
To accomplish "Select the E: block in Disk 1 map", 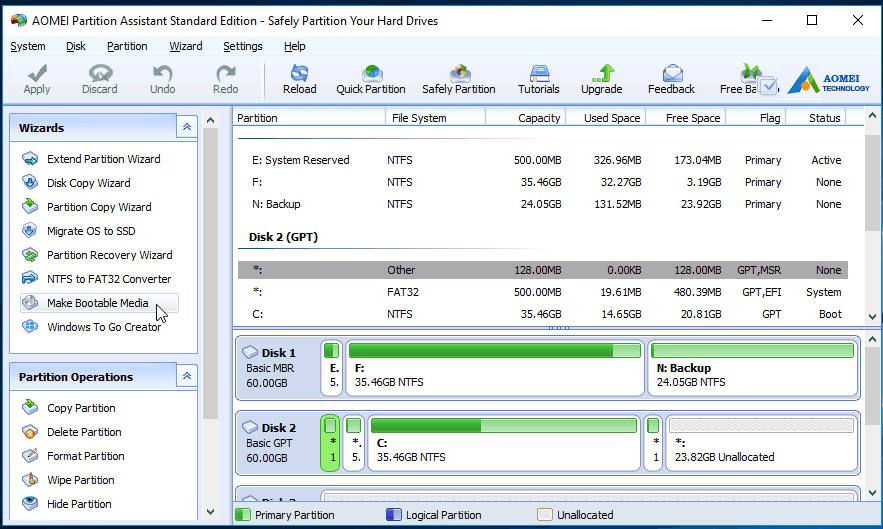I will 332,368.
